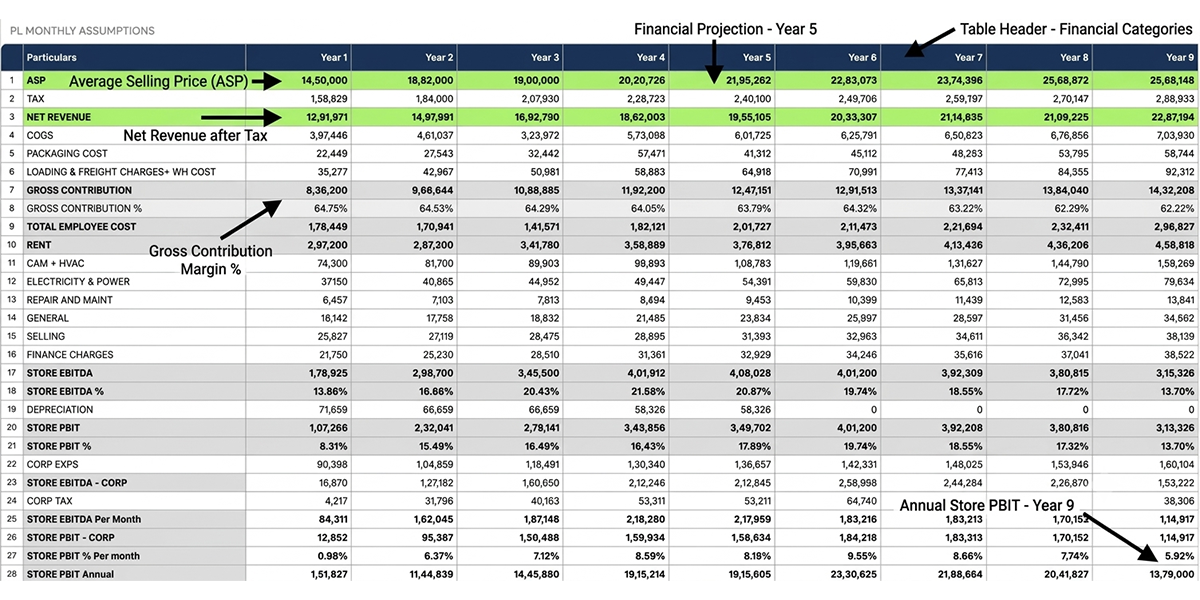This screenshot has height=600, width=1200.
Task: Click Gross Contribution Year 7 value 13,37,141
Action: (958, 190)
